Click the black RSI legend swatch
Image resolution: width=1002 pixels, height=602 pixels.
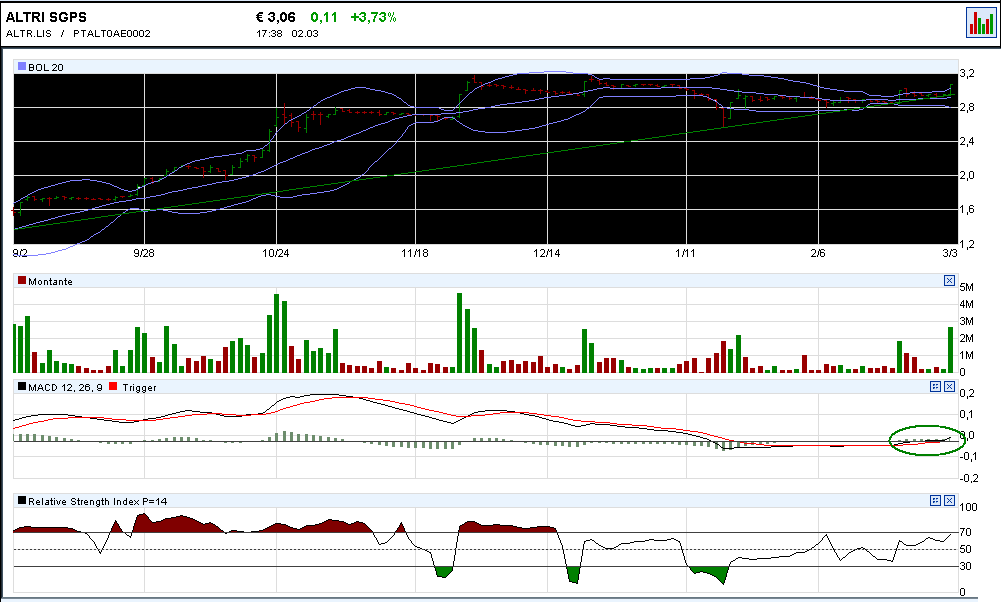(22, 499)
